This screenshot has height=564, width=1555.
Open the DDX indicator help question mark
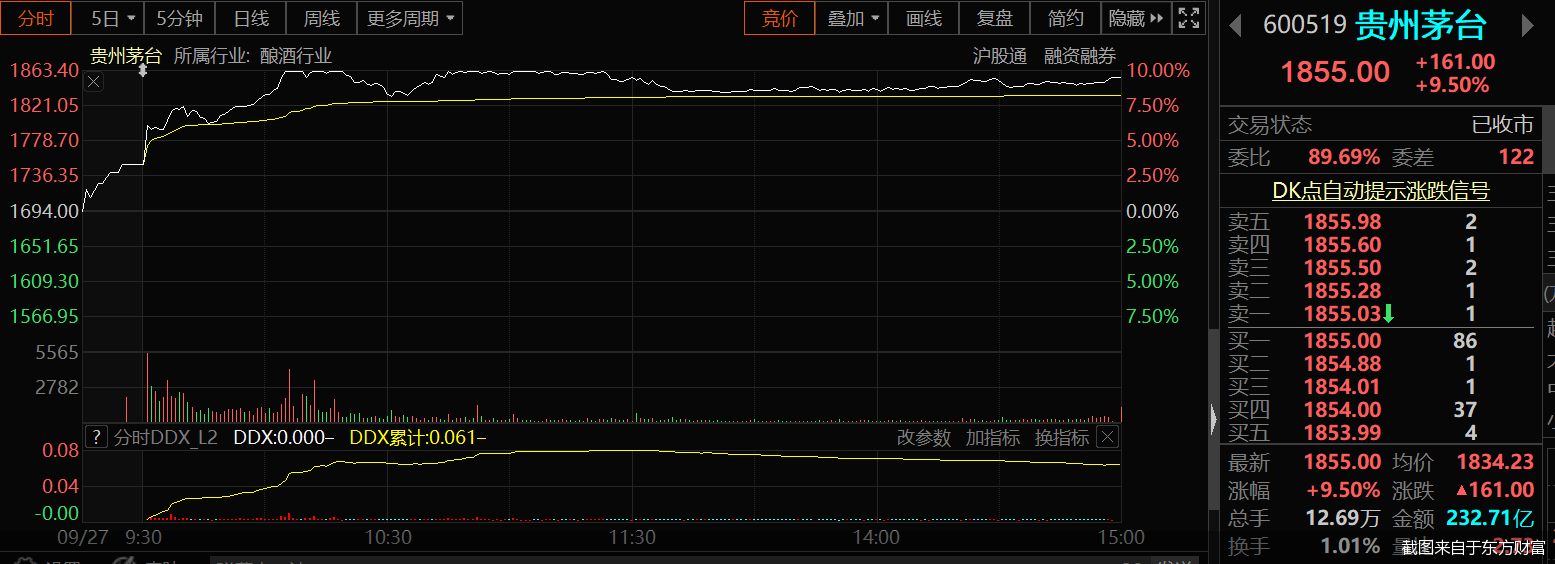96,437
